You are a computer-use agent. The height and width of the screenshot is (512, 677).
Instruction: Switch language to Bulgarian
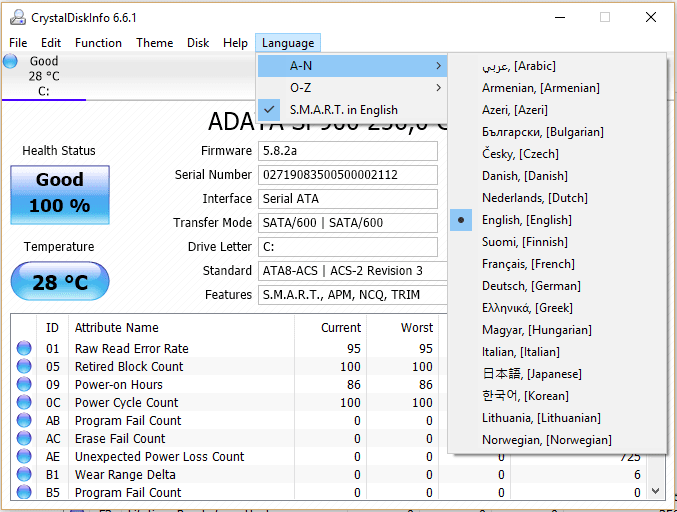pos(557,132)
